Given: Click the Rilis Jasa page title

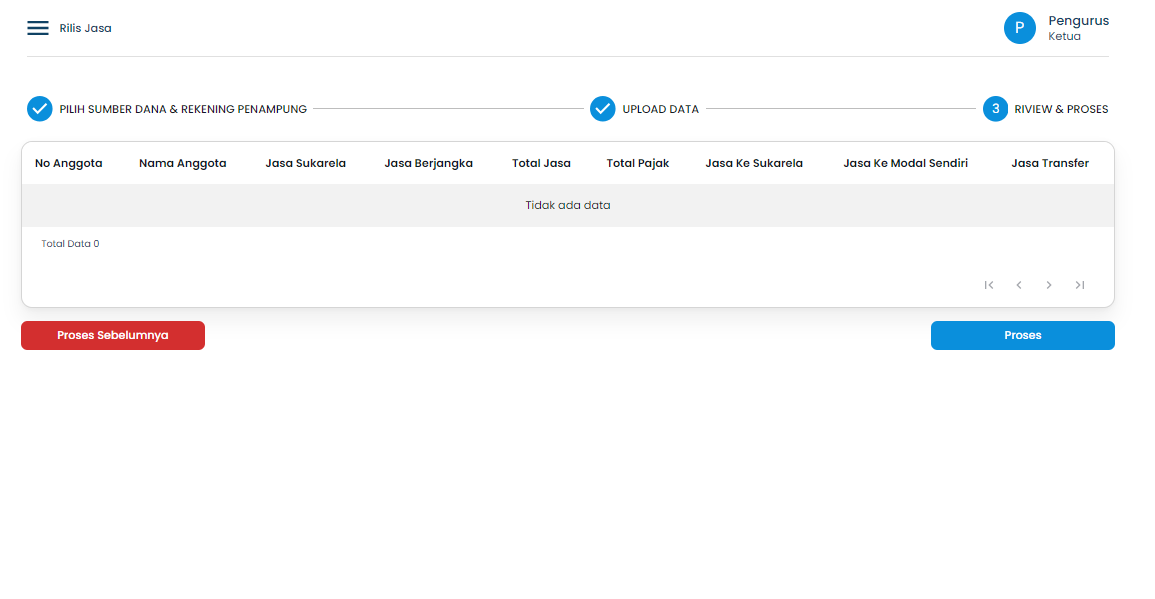Looking at the screenshot, I should (87, 28).
